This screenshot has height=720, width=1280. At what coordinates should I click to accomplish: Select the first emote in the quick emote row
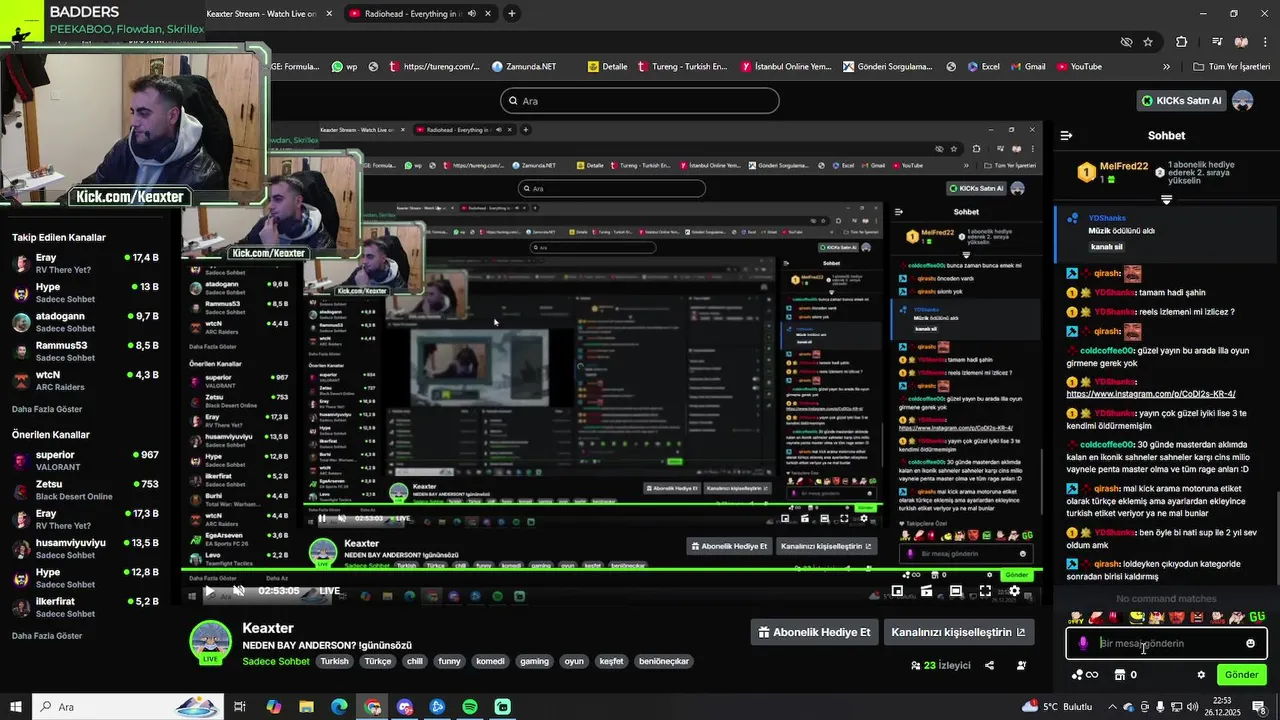click(1076, 617)
